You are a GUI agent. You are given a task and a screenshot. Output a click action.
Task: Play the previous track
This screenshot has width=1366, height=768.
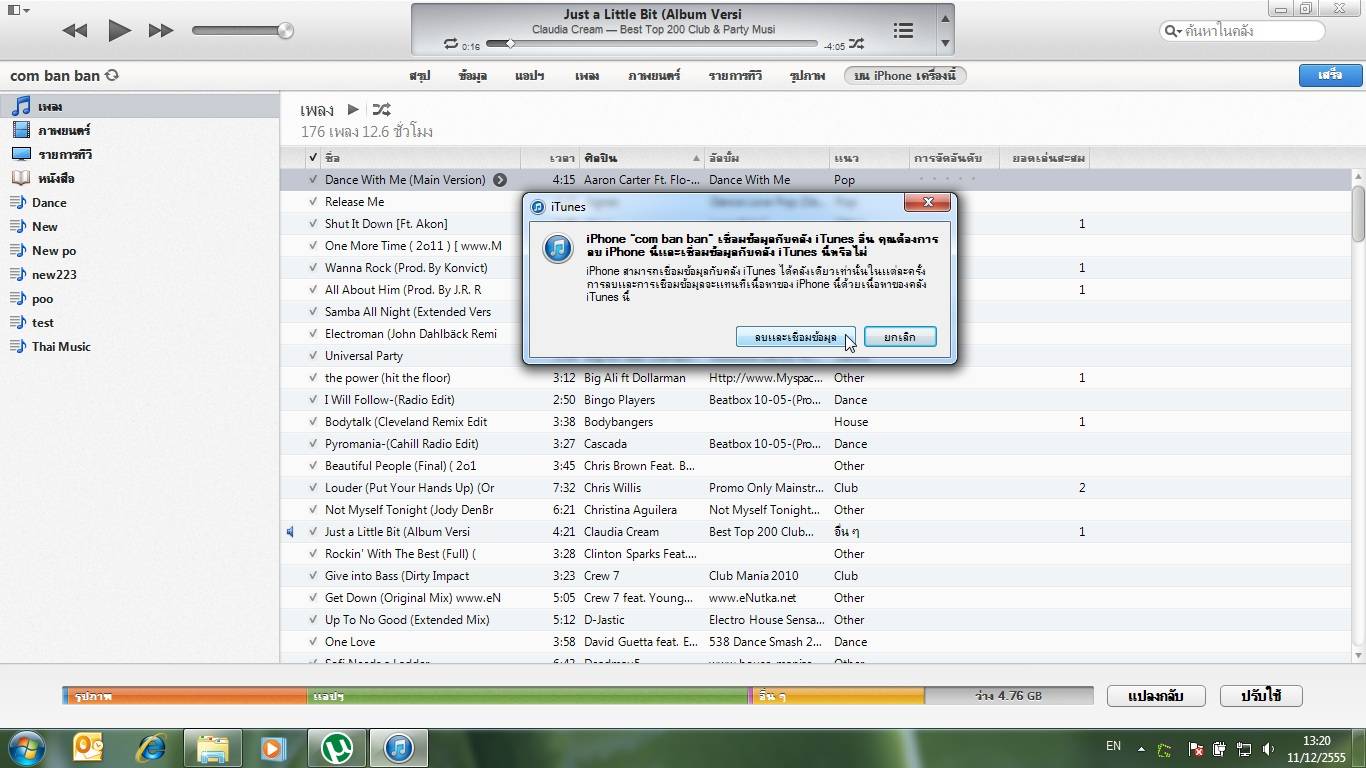[x=75, y=31]
